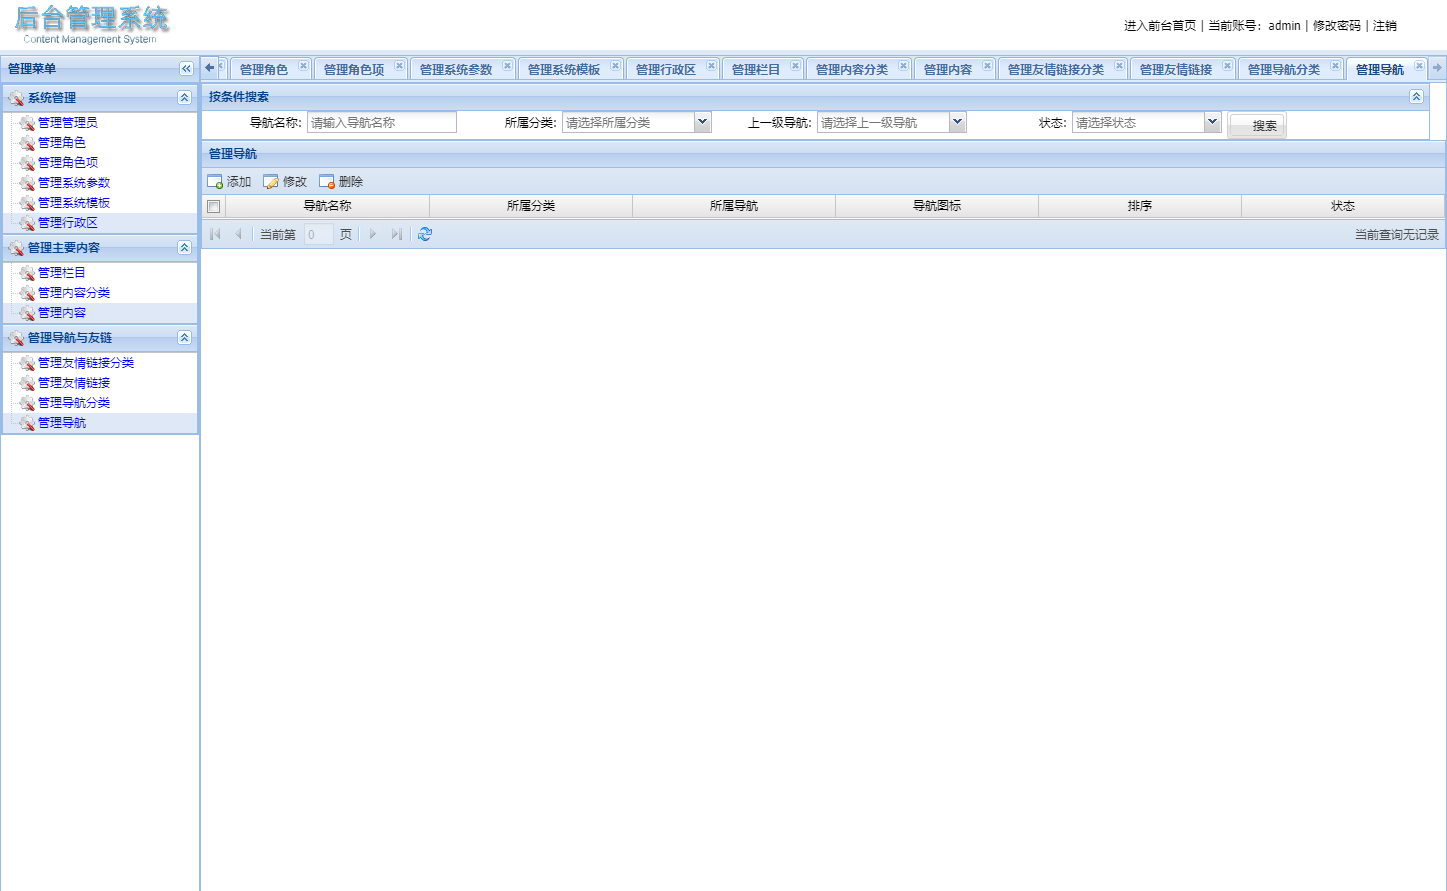
Task: Open the 状态 dropdown
Action: (x=1211, y=121)
